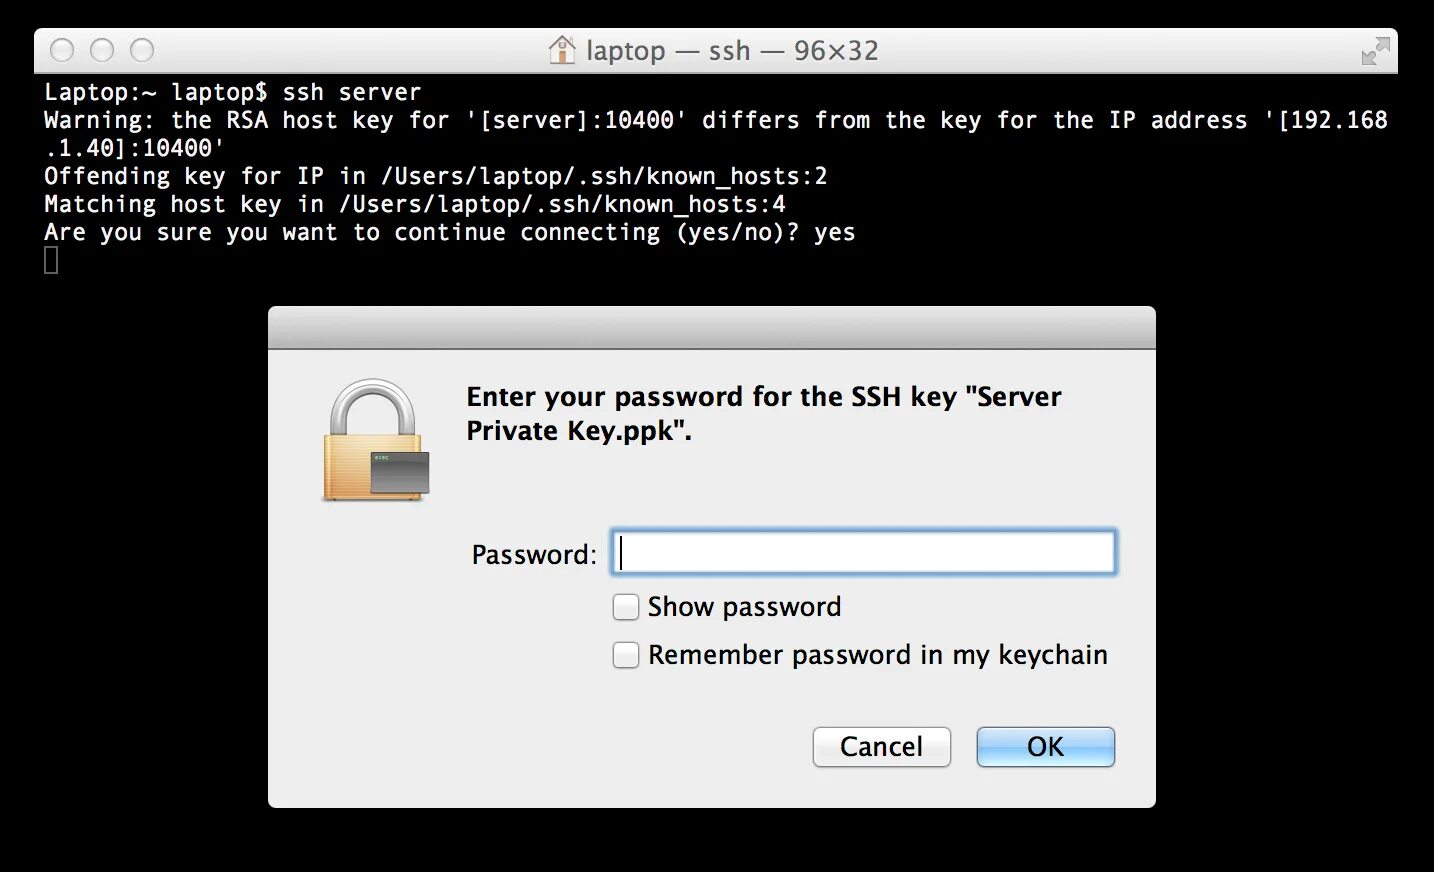
Task: Focus the Password input field
Action: [863, 552]
